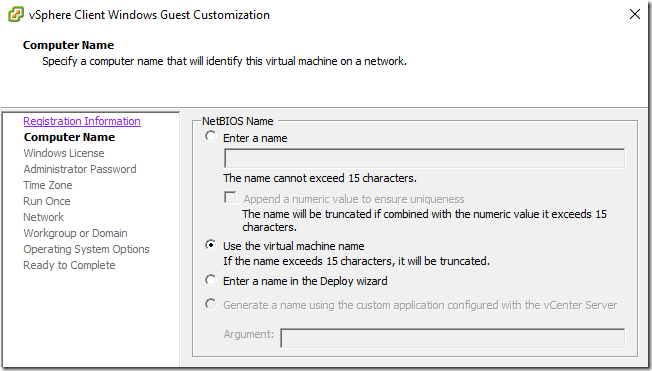Close the Guest Customization window
This screenshot has height=371, width=652.
635,14
